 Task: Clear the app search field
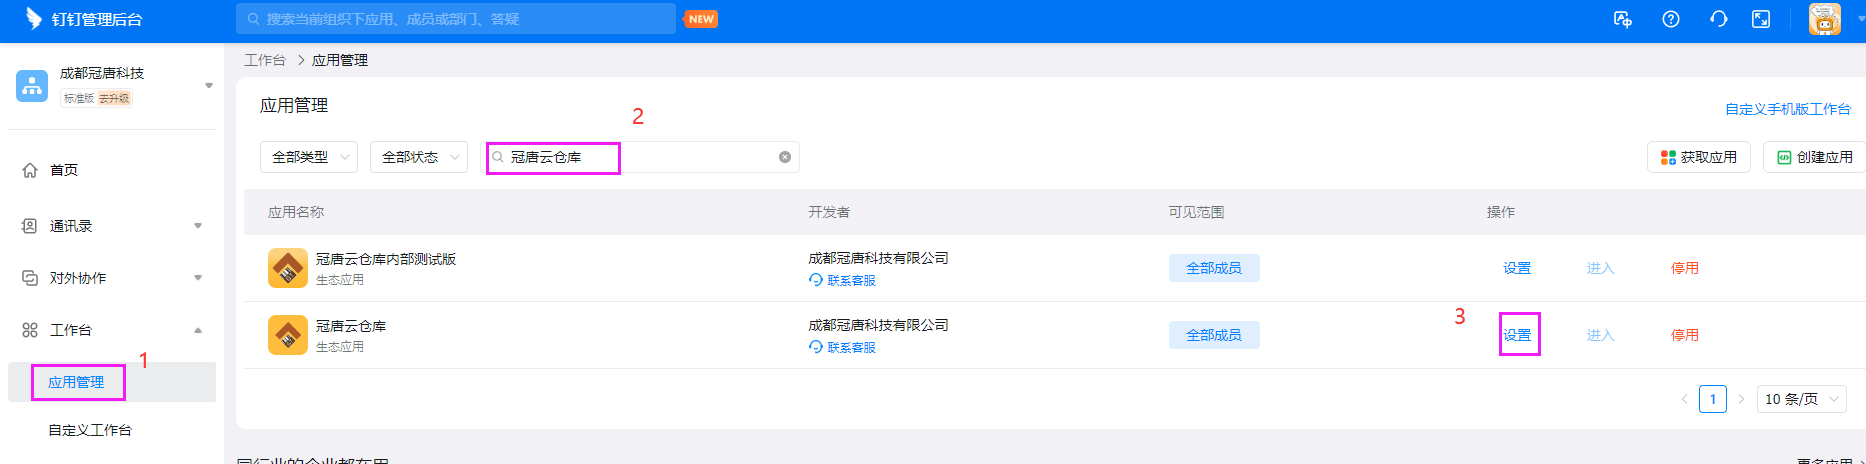click(785, 157)
